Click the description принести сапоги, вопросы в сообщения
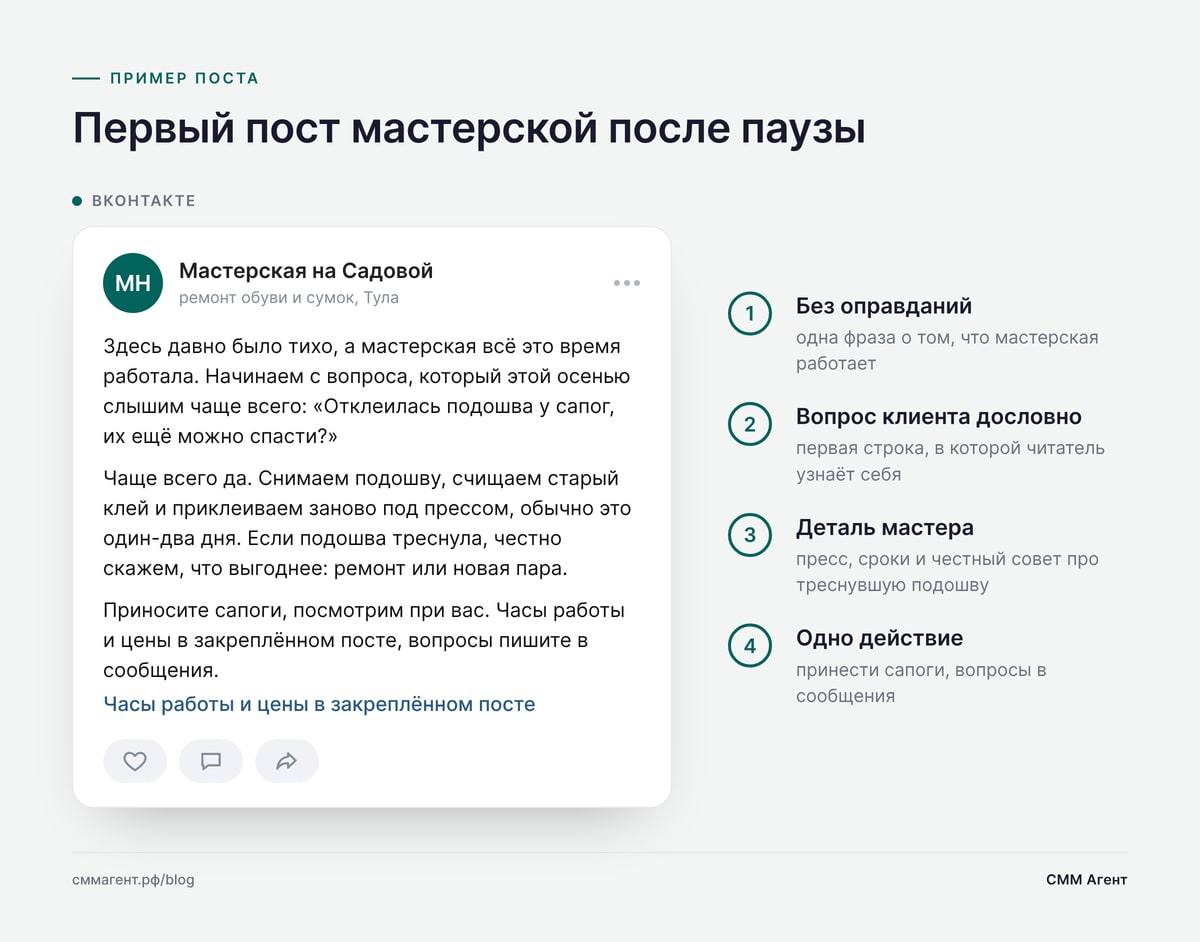Image resolution: width=1200 pixels, height=942 pixels. (921, 683)
